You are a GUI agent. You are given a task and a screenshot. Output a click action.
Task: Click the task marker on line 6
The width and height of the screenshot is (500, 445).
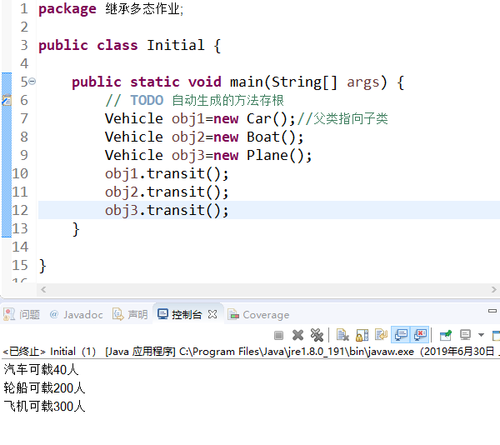click(x=7, y=100)
